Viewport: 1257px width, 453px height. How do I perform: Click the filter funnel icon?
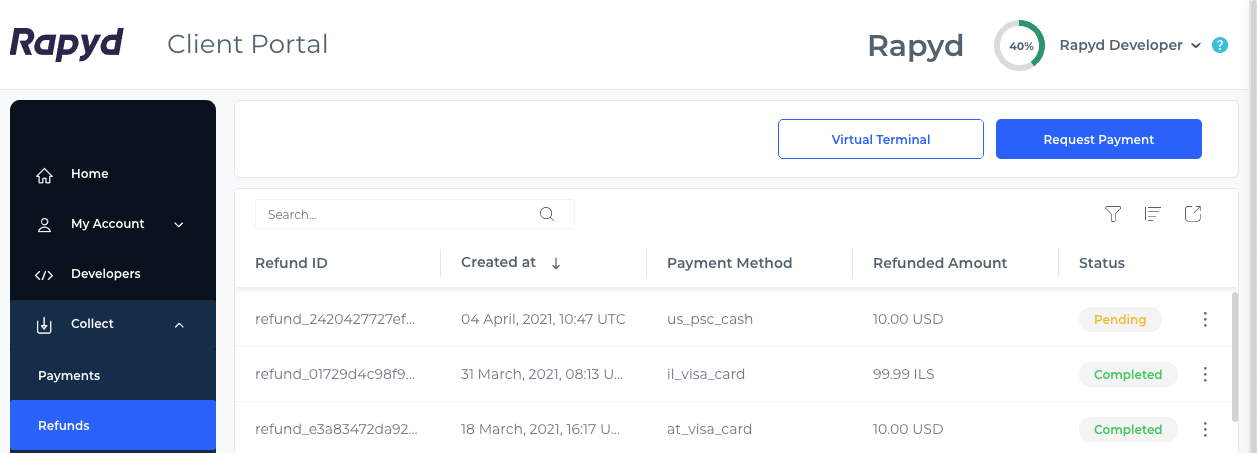pos(1113,214)
